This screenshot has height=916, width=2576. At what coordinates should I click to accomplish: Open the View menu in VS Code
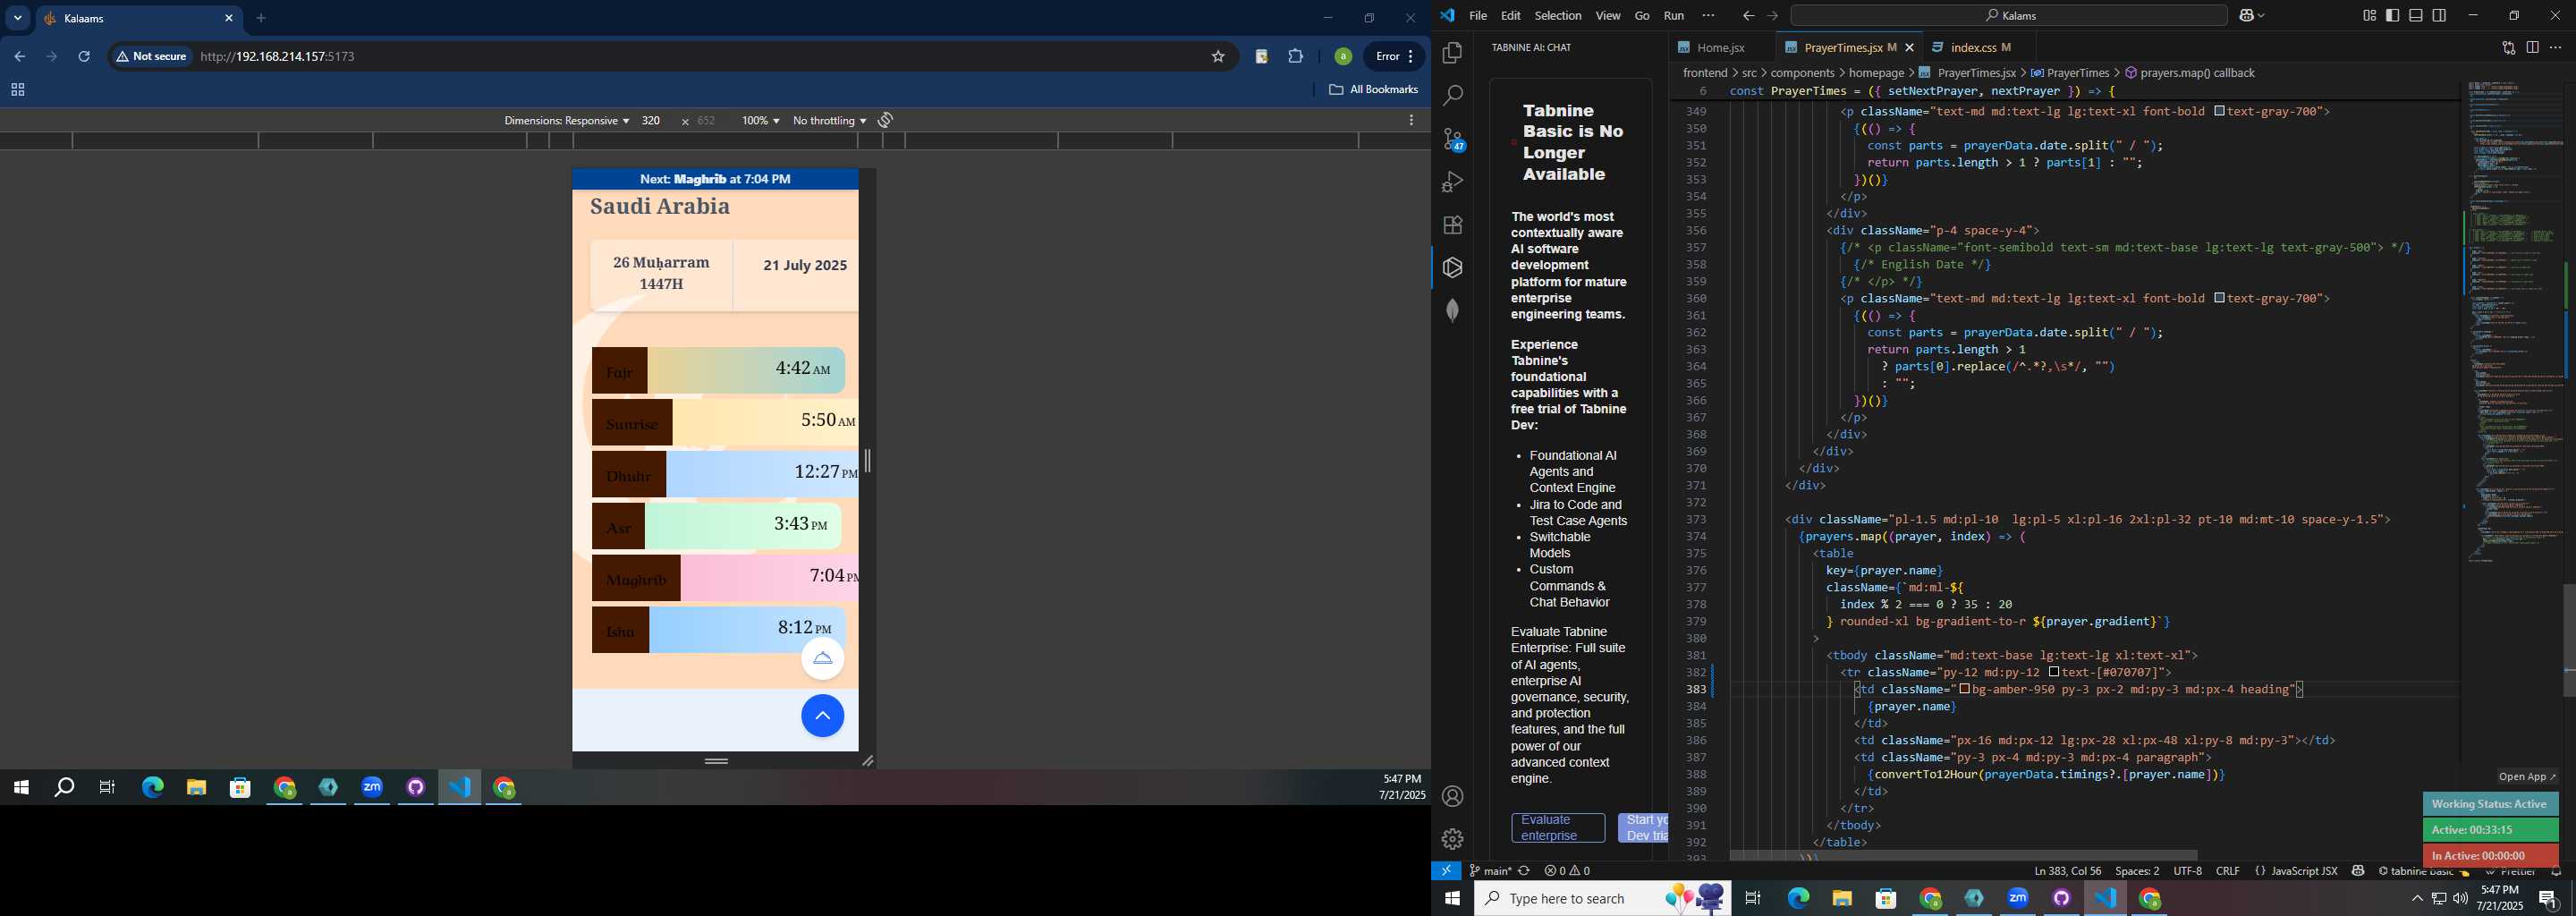[x=1608, y=16]
